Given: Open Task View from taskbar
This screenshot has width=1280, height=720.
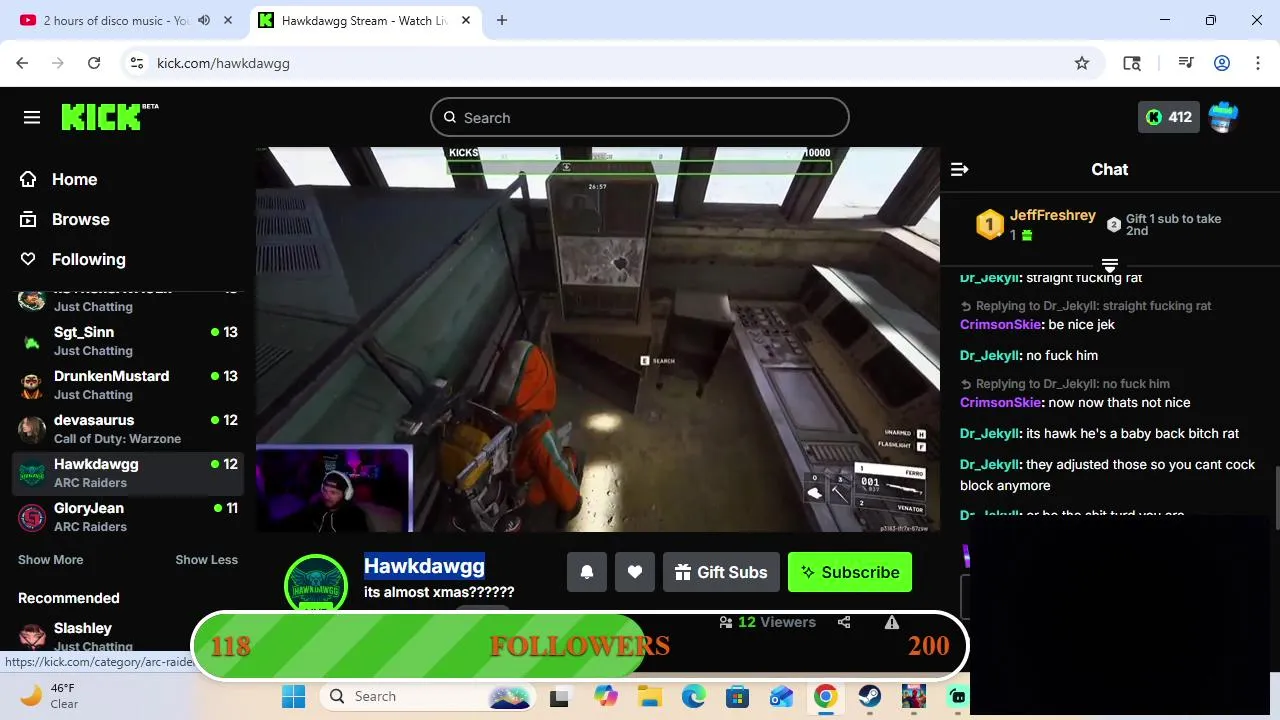Looking at the screenshot, I should click(x=560, y=696).
